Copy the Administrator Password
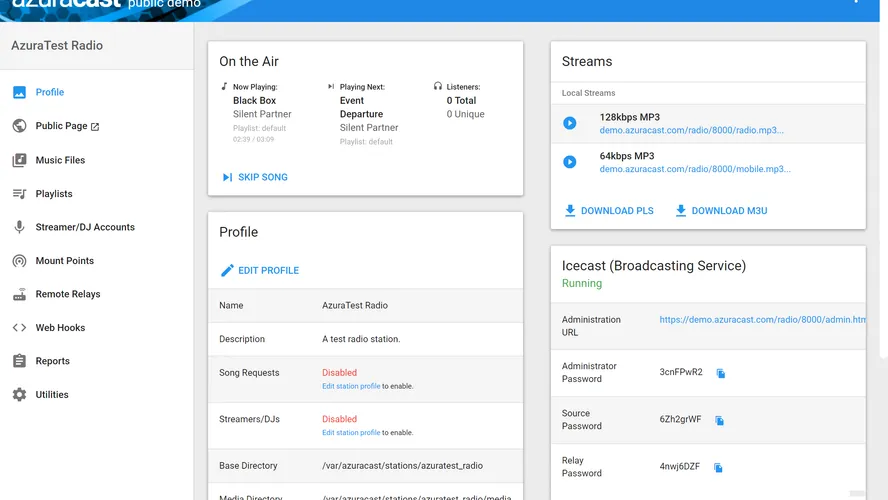 click(x=720, y=373)
